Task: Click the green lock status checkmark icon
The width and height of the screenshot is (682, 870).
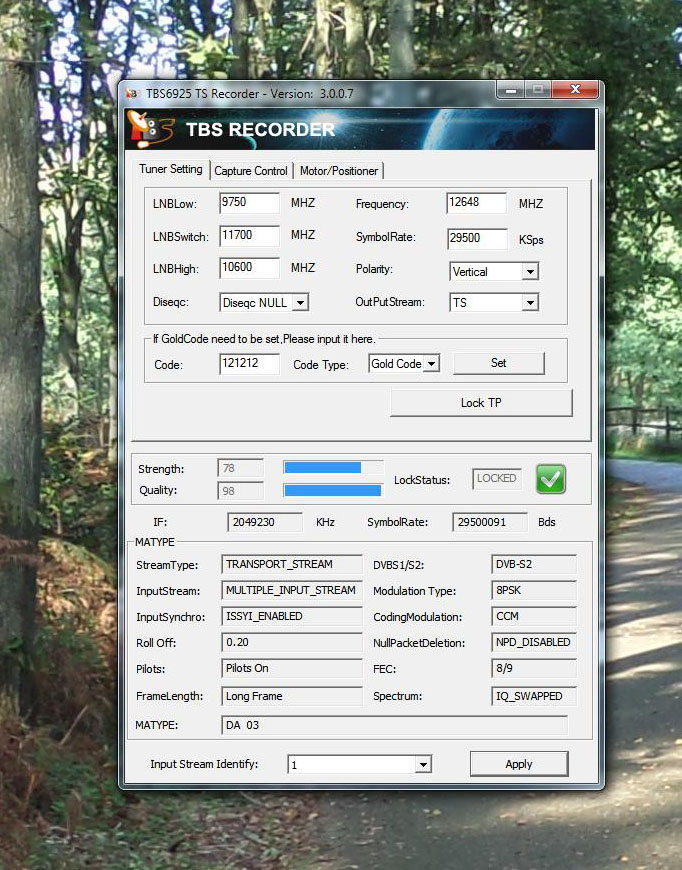Action: (550, 479)
